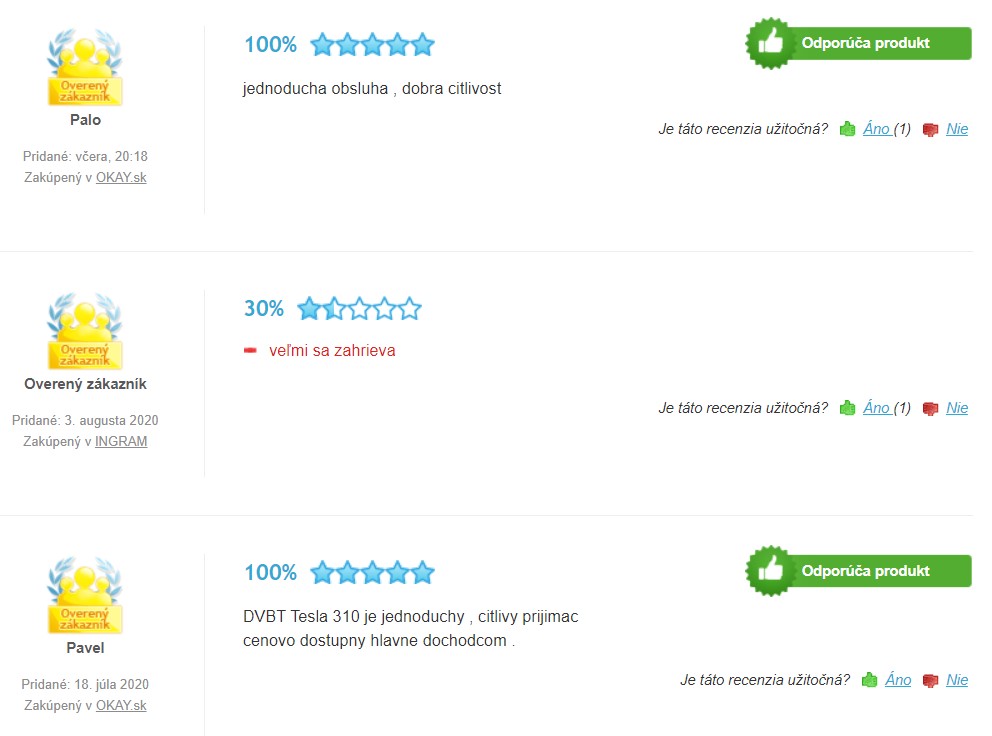Vote Nie on Pavel's review
Viewport: 992px width, 736px height.
957,680
